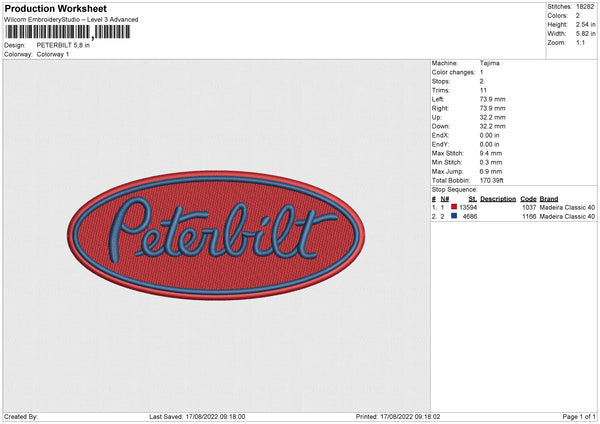Click the Stitches value 18282

[585, 7]
